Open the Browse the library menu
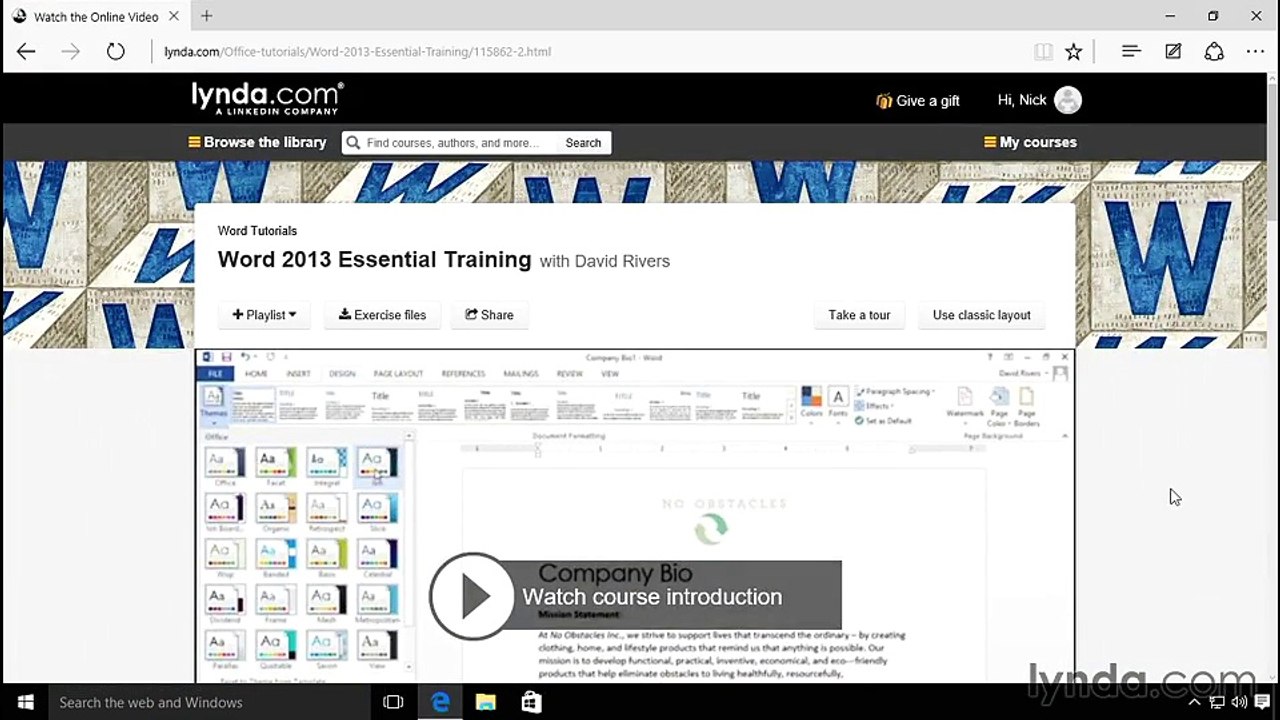The image size is (1280, 720). click(257, 142)
